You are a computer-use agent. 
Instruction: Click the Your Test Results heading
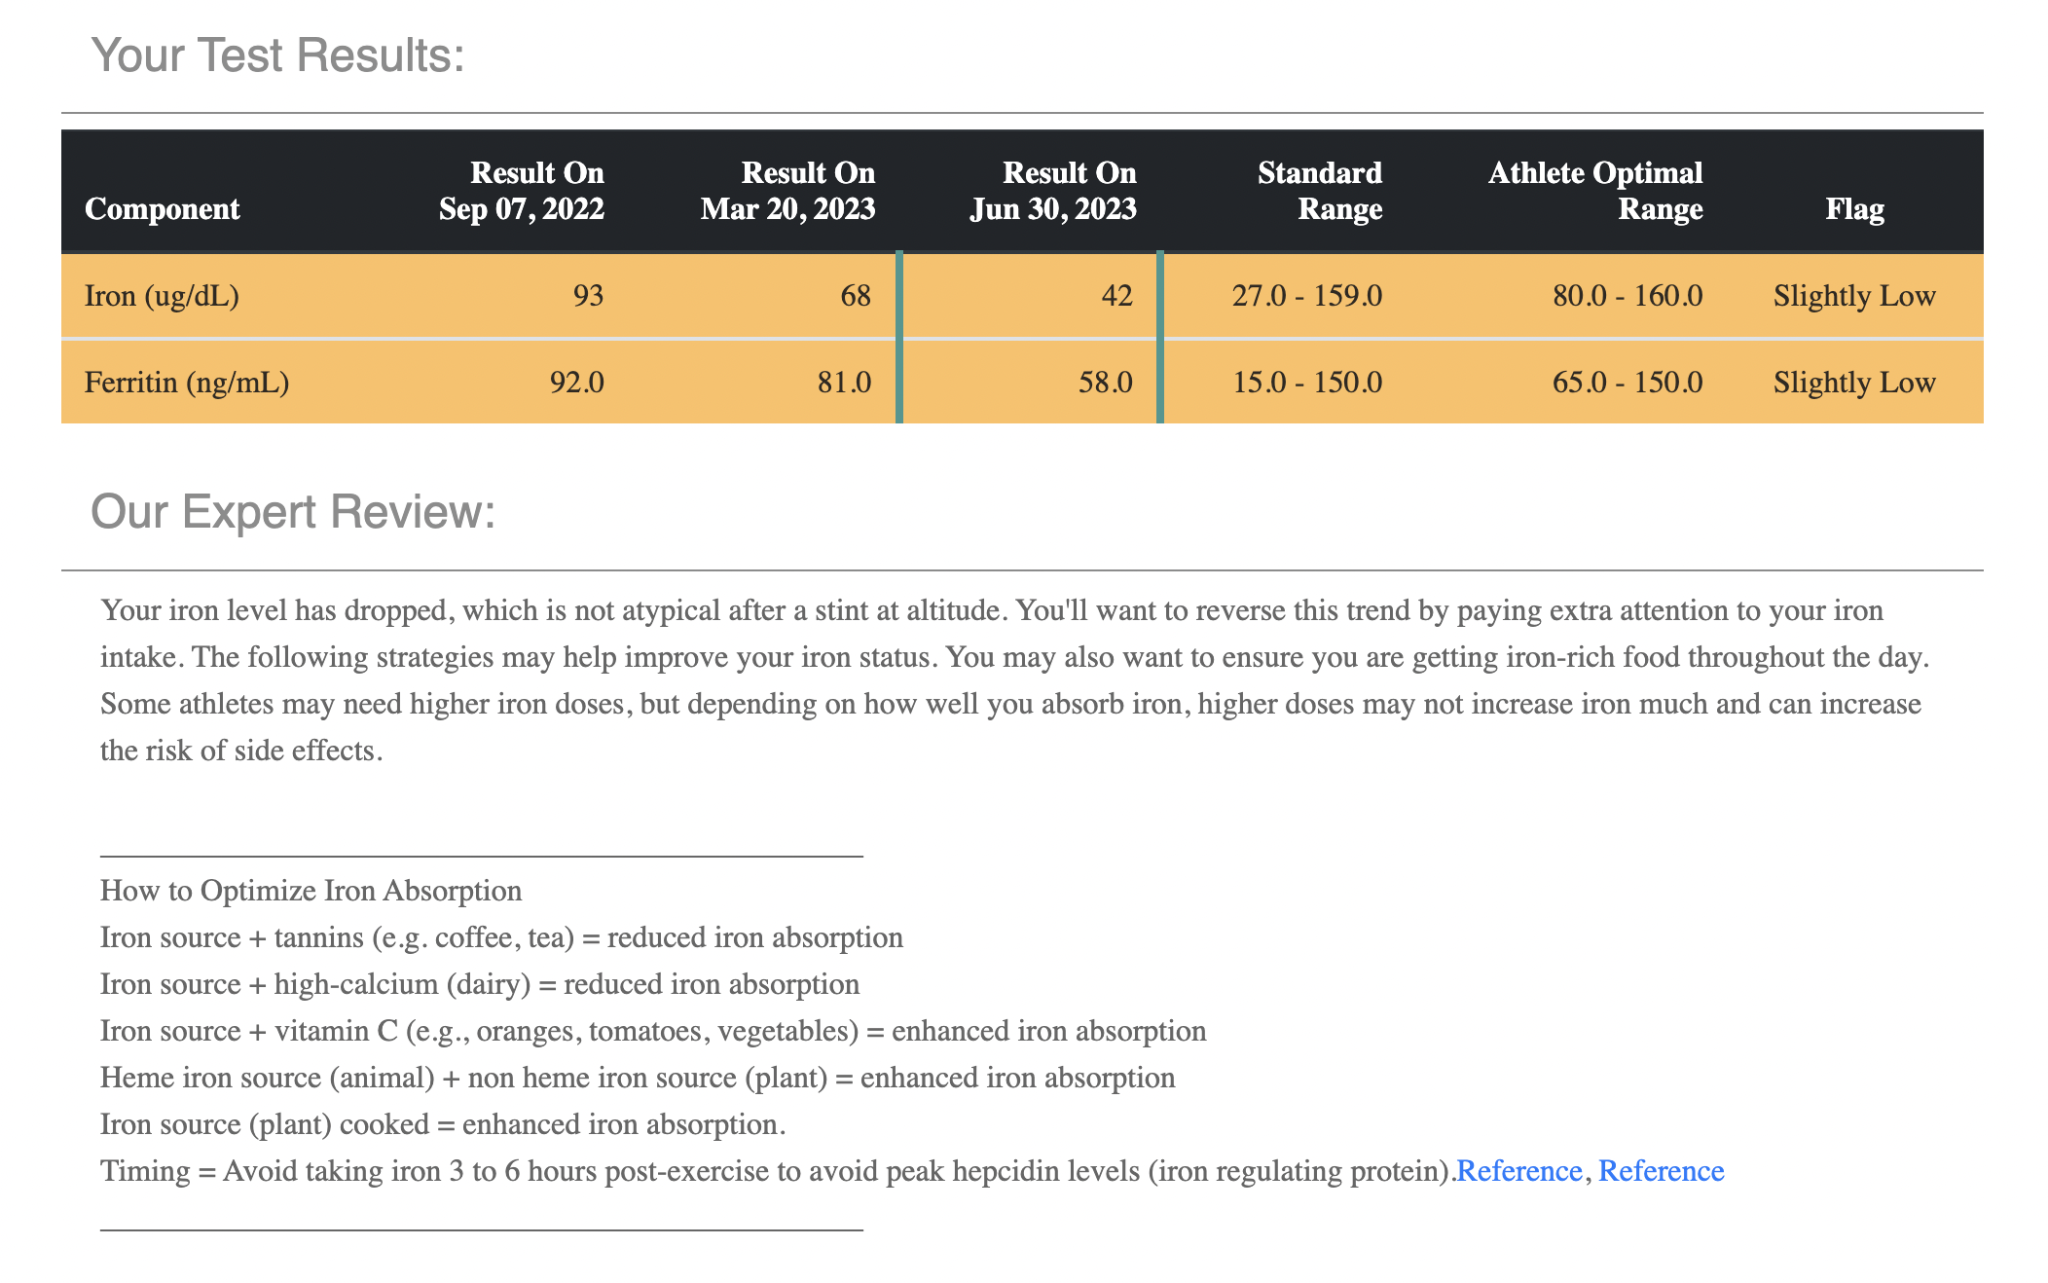point(278,56)
